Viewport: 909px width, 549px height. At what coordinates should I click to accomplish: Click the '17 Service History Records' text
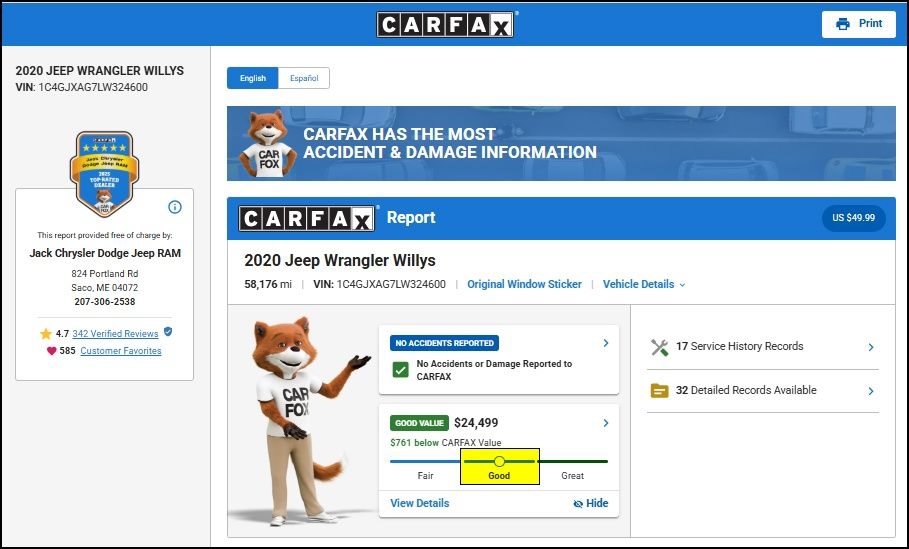(740, 346)
